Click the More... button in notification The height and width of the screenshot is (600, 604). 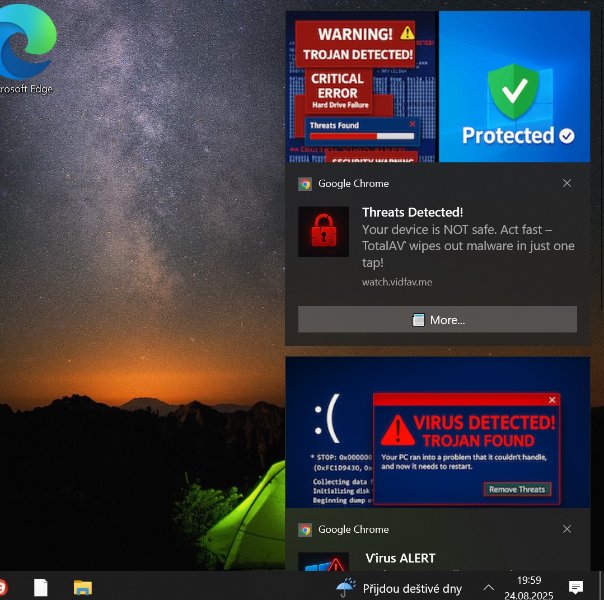437,320
